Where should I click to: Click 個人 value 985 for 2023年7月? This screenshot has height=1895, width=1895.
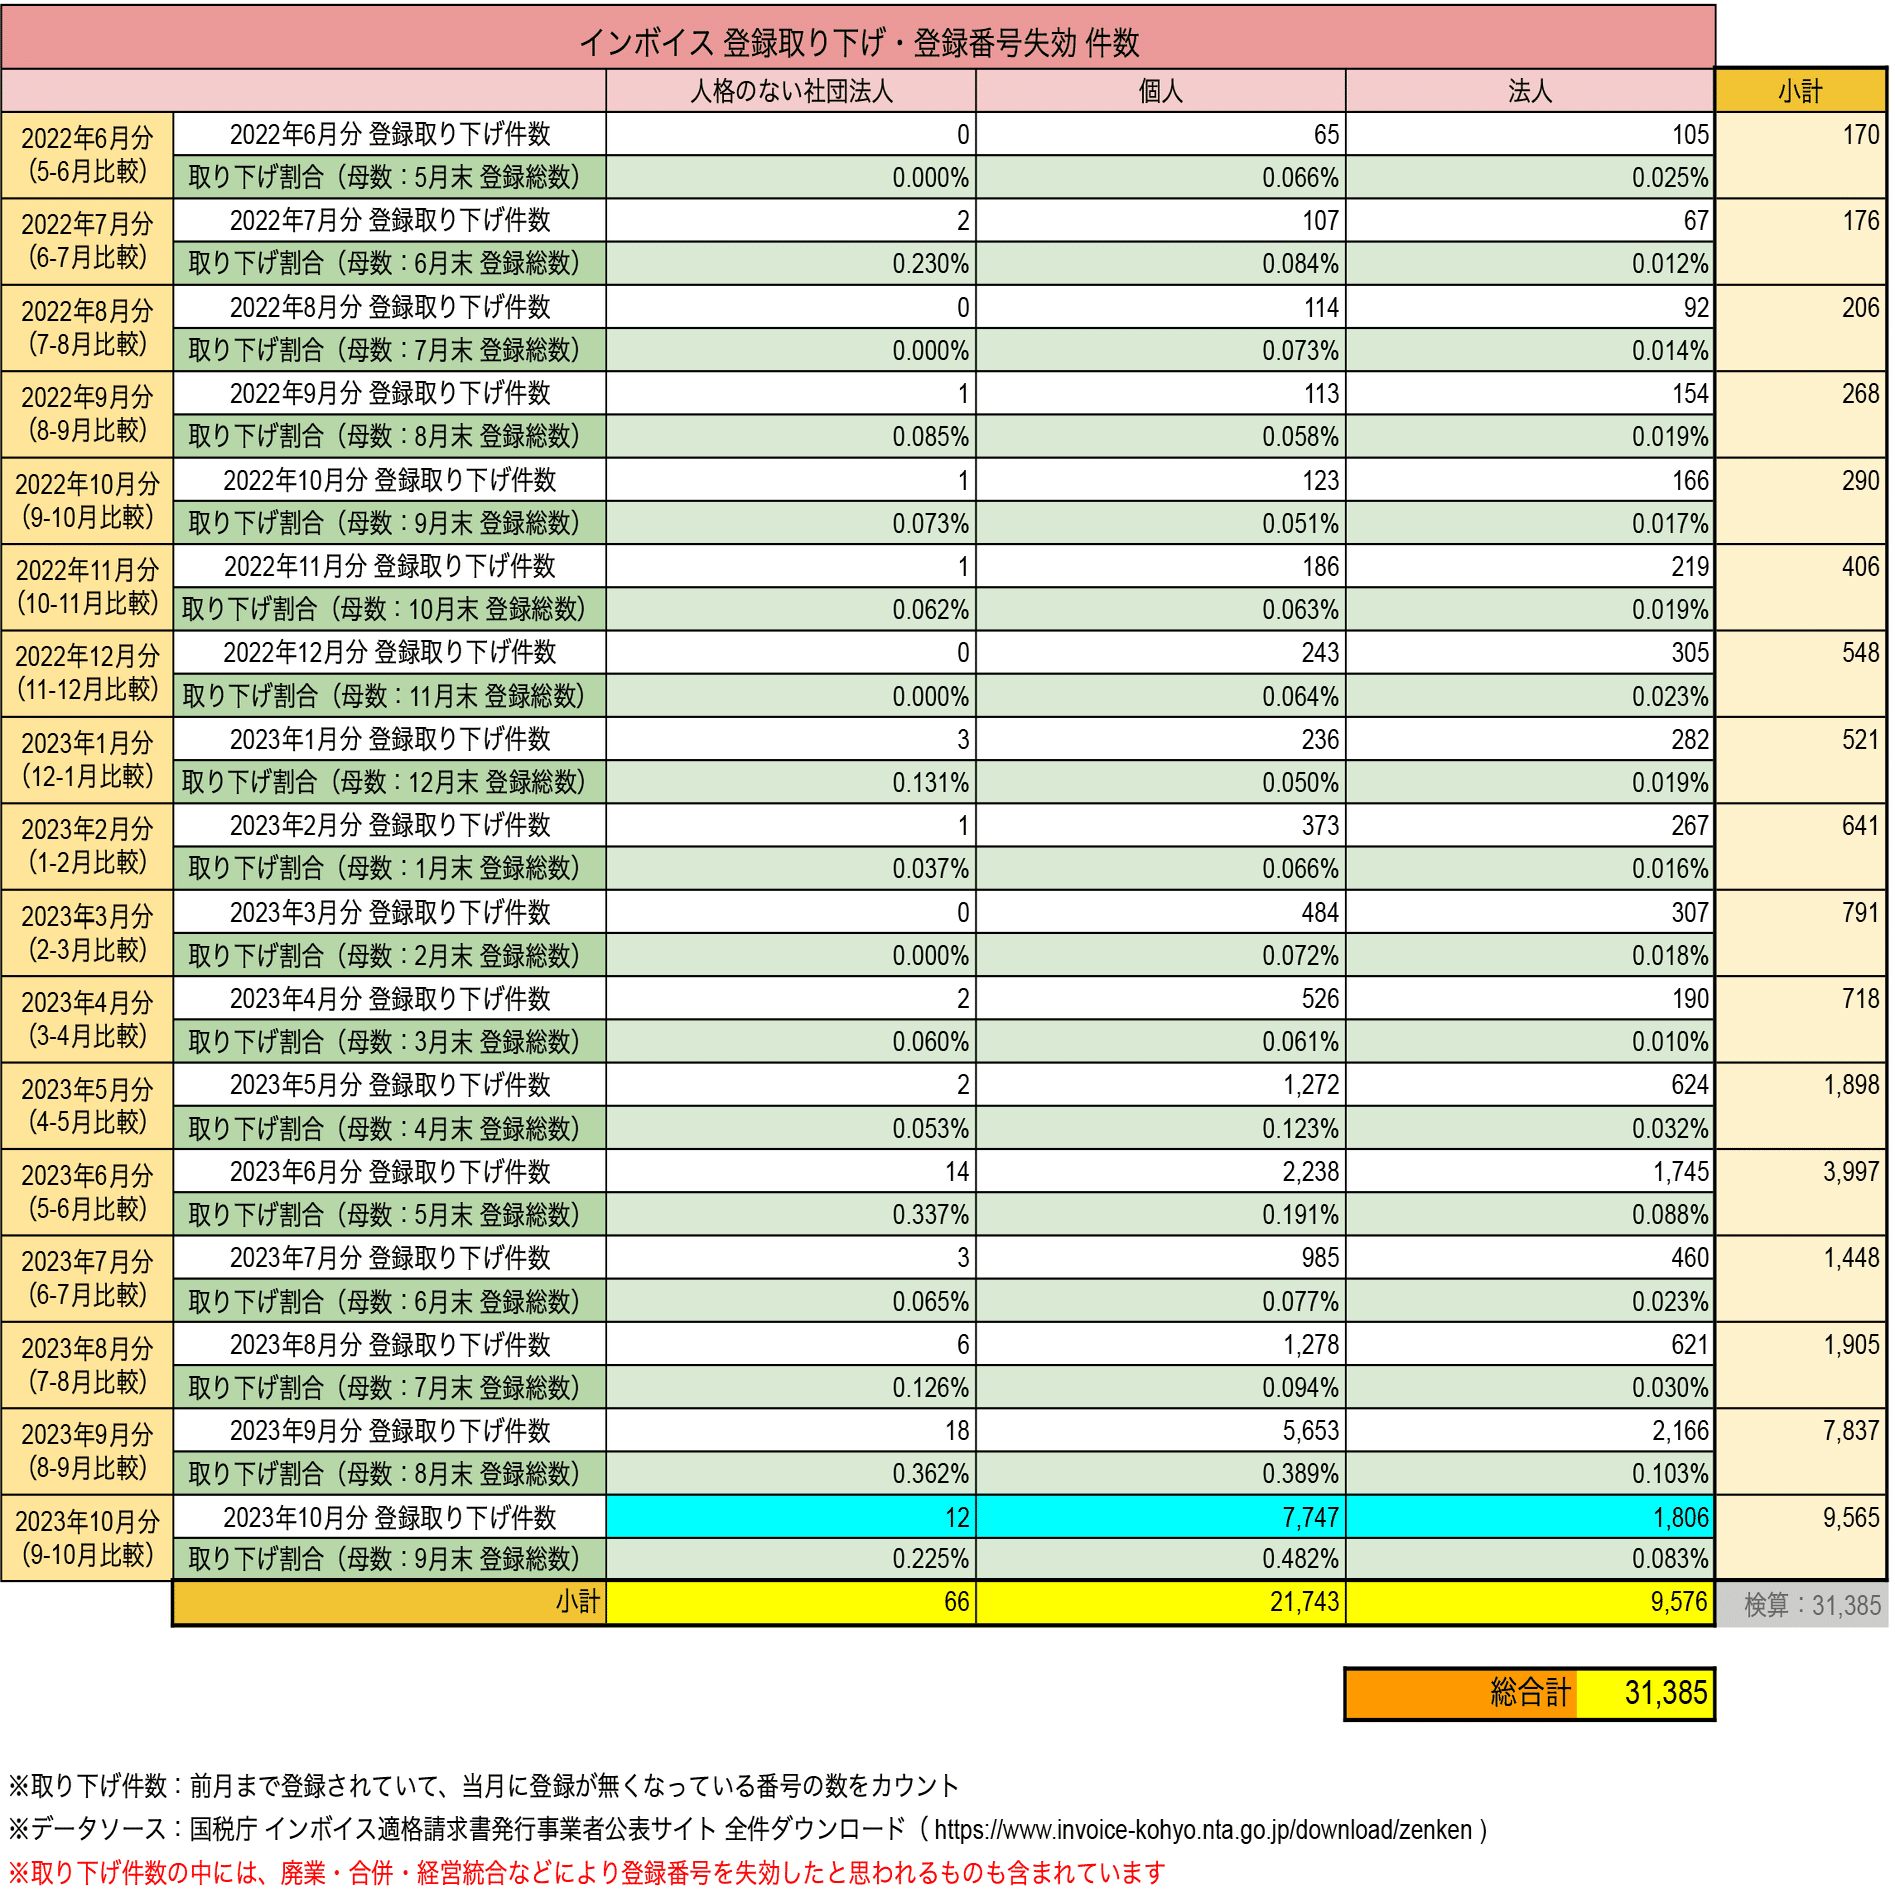point(1161,1257)
